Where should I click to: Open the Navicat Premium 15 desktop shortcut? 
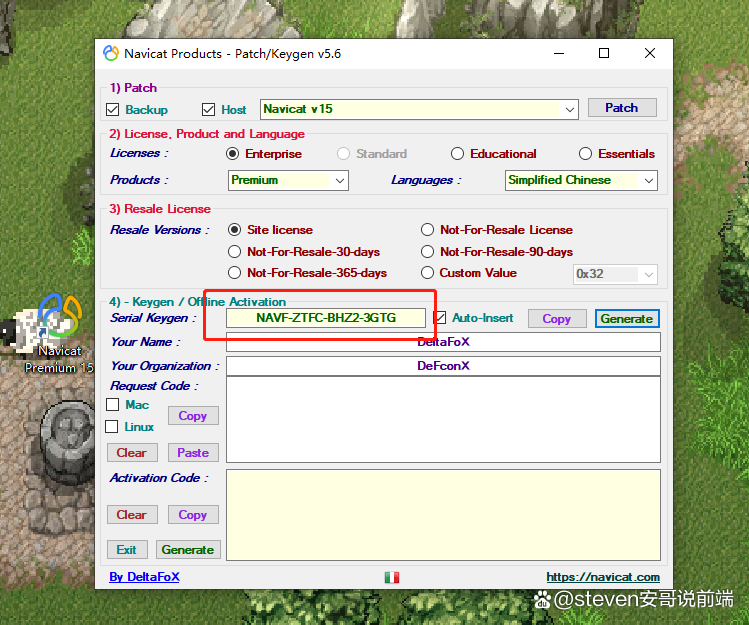pos(57,320)
